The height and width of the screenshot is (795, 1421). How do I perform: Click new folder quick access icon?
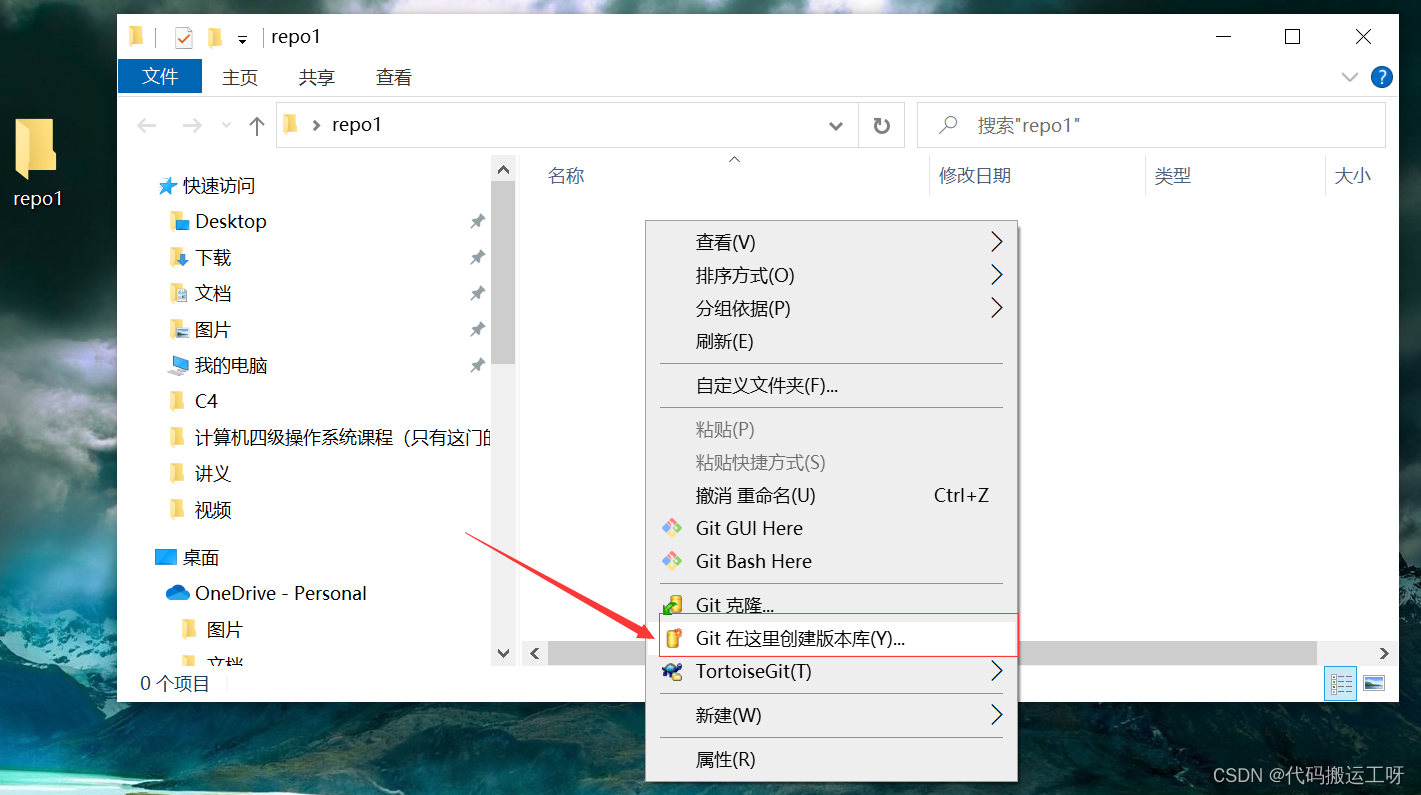point(214,38)
